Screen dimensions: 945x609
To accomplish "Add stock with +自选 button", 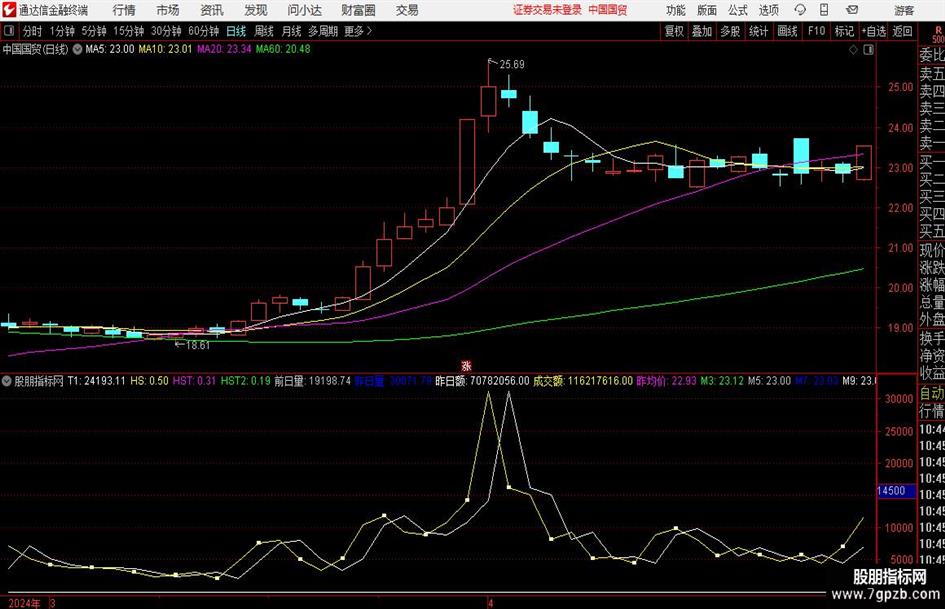I will click(874, 31).
